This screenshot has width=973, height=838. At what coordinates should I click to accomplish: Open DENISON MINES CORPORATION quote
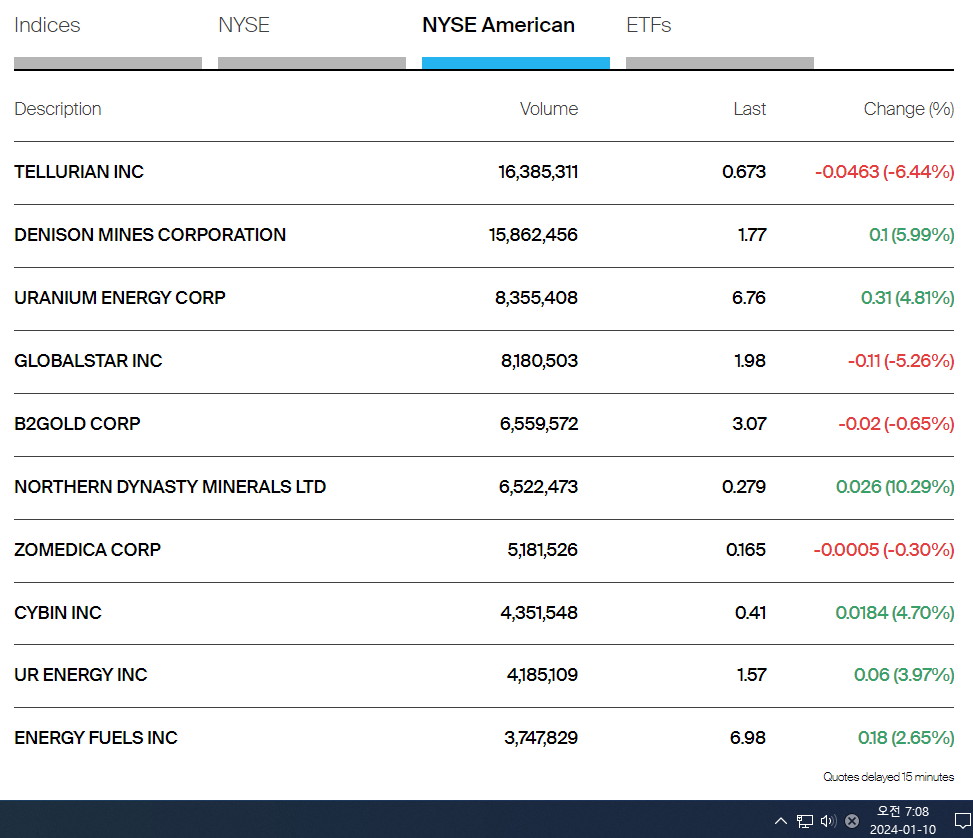(150, 235)
